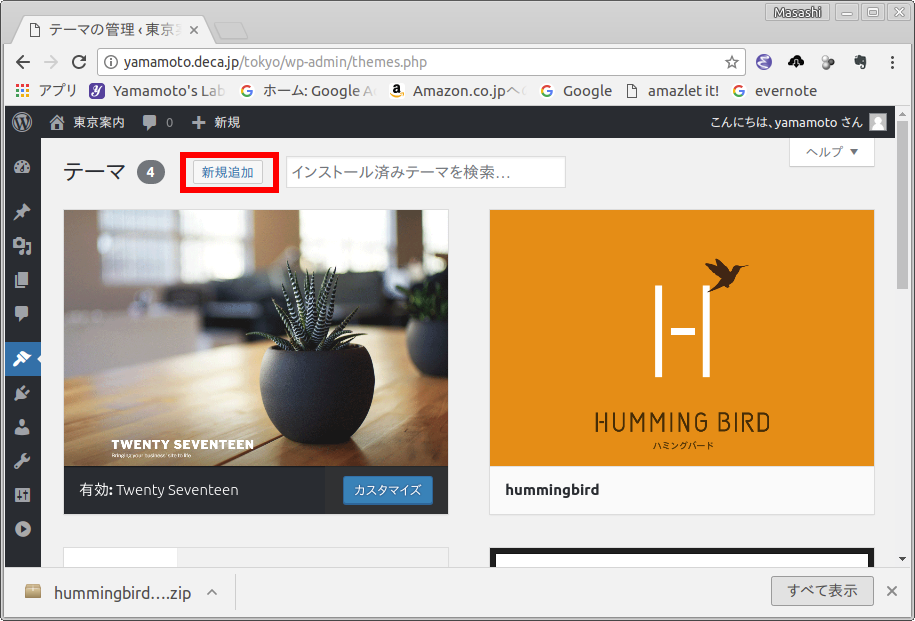The image size is (915, 621).
Task: Bookmark this page with the star icon
Action: click(x=732, y=62)
